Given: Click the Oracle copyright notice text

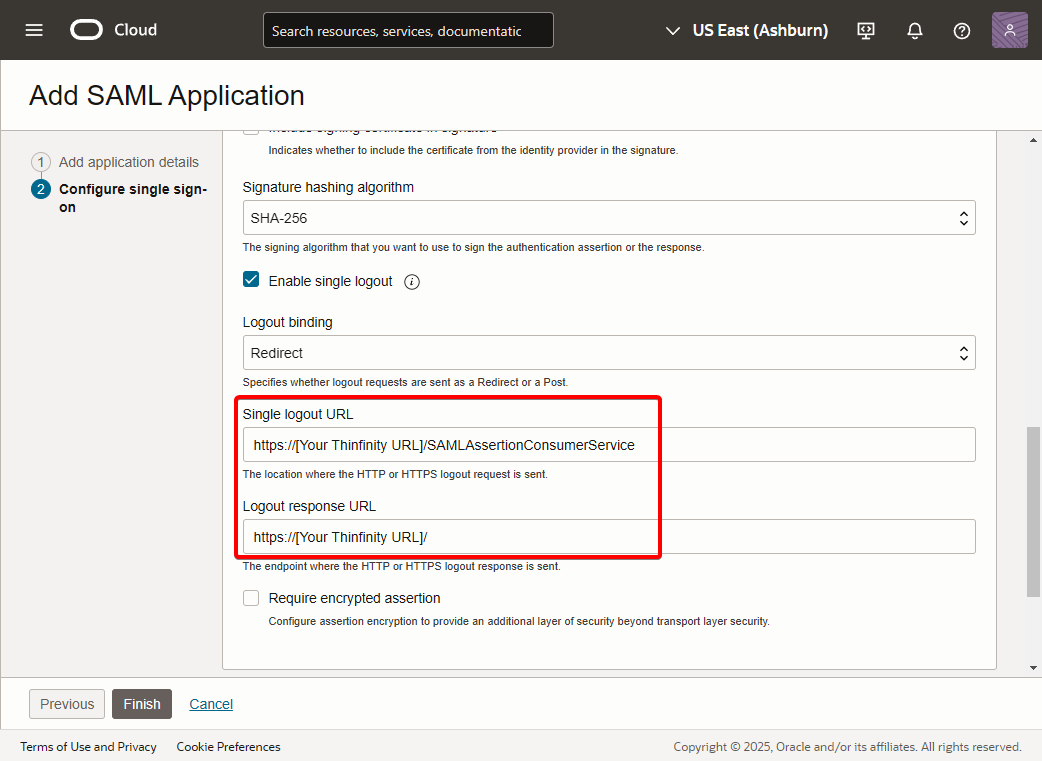Looking at the screenshot, I should click(847, 746).
